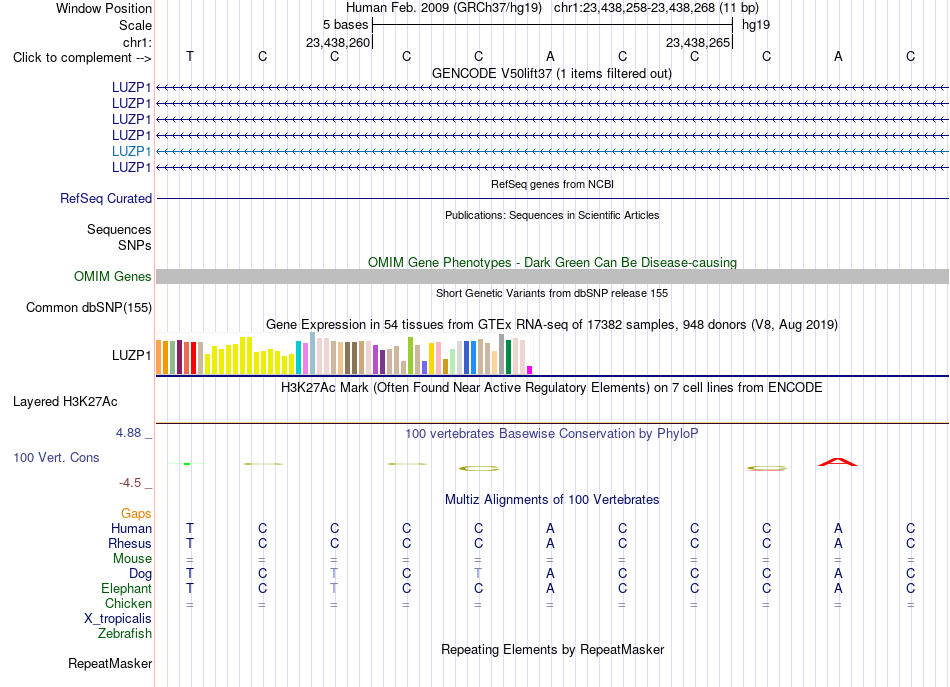This screenshot has height=687, width=950.
Task: Click the 4.88 PhyloP upper scale value
Action: [x=128, y=433]
